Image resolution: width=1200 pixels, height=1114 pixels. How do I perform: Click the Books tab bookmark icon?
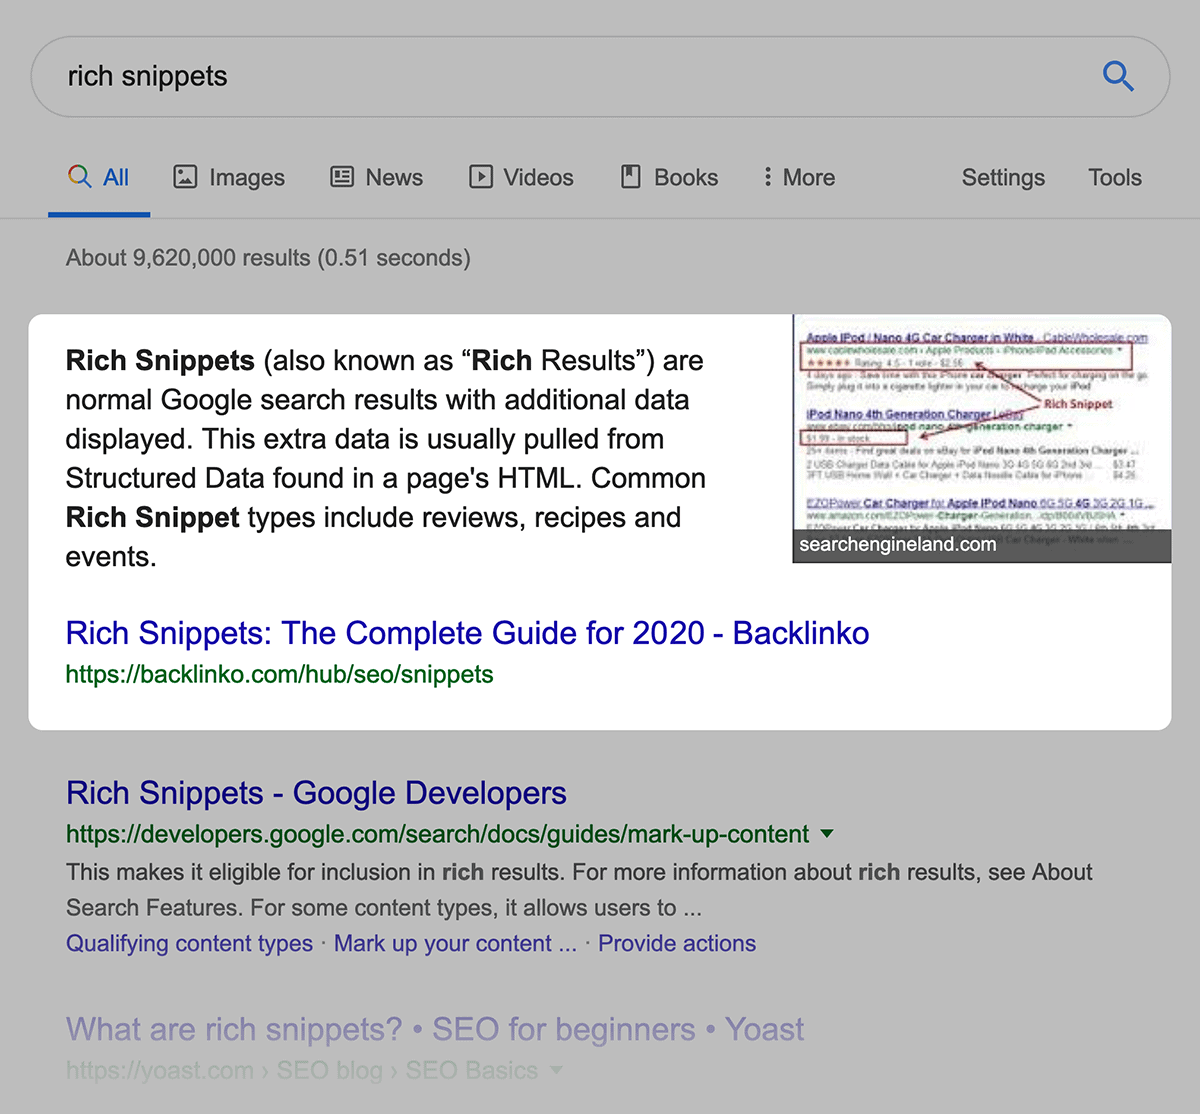(631, 177)
